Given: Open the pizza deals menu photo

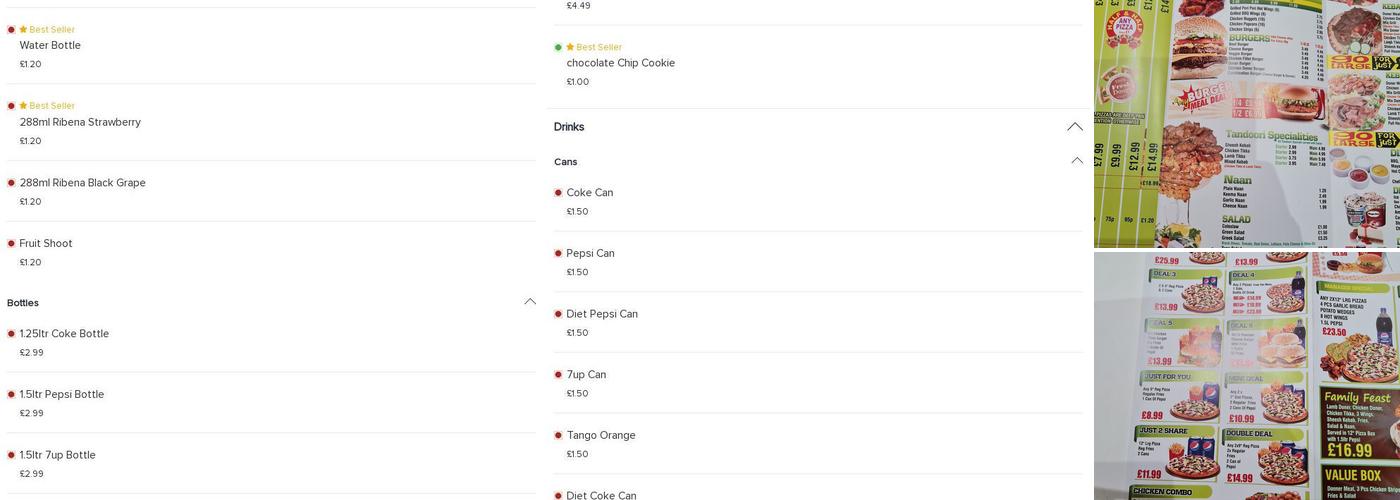Looking at the screenshot, I should (1246, 376).
